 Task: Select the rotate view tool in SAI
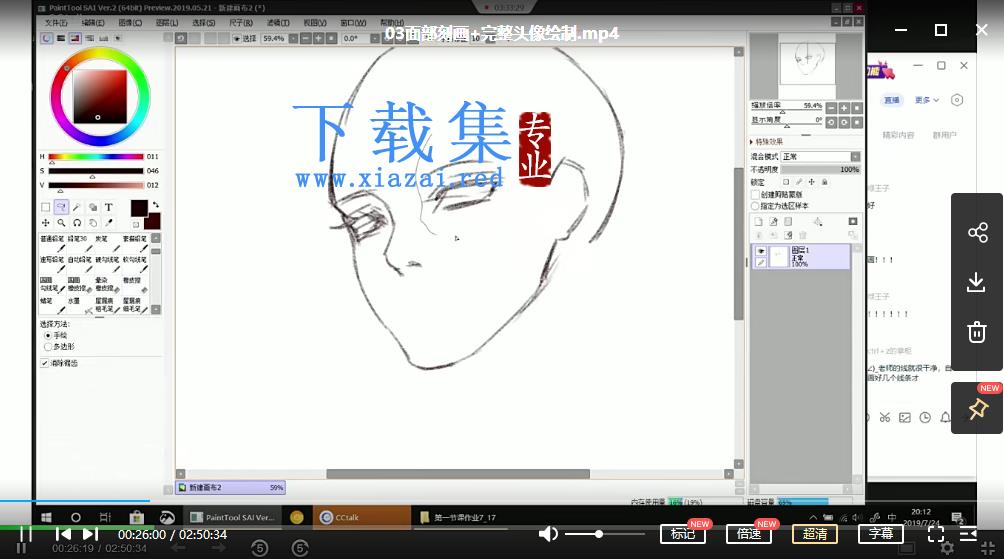(x=77, y=223)
